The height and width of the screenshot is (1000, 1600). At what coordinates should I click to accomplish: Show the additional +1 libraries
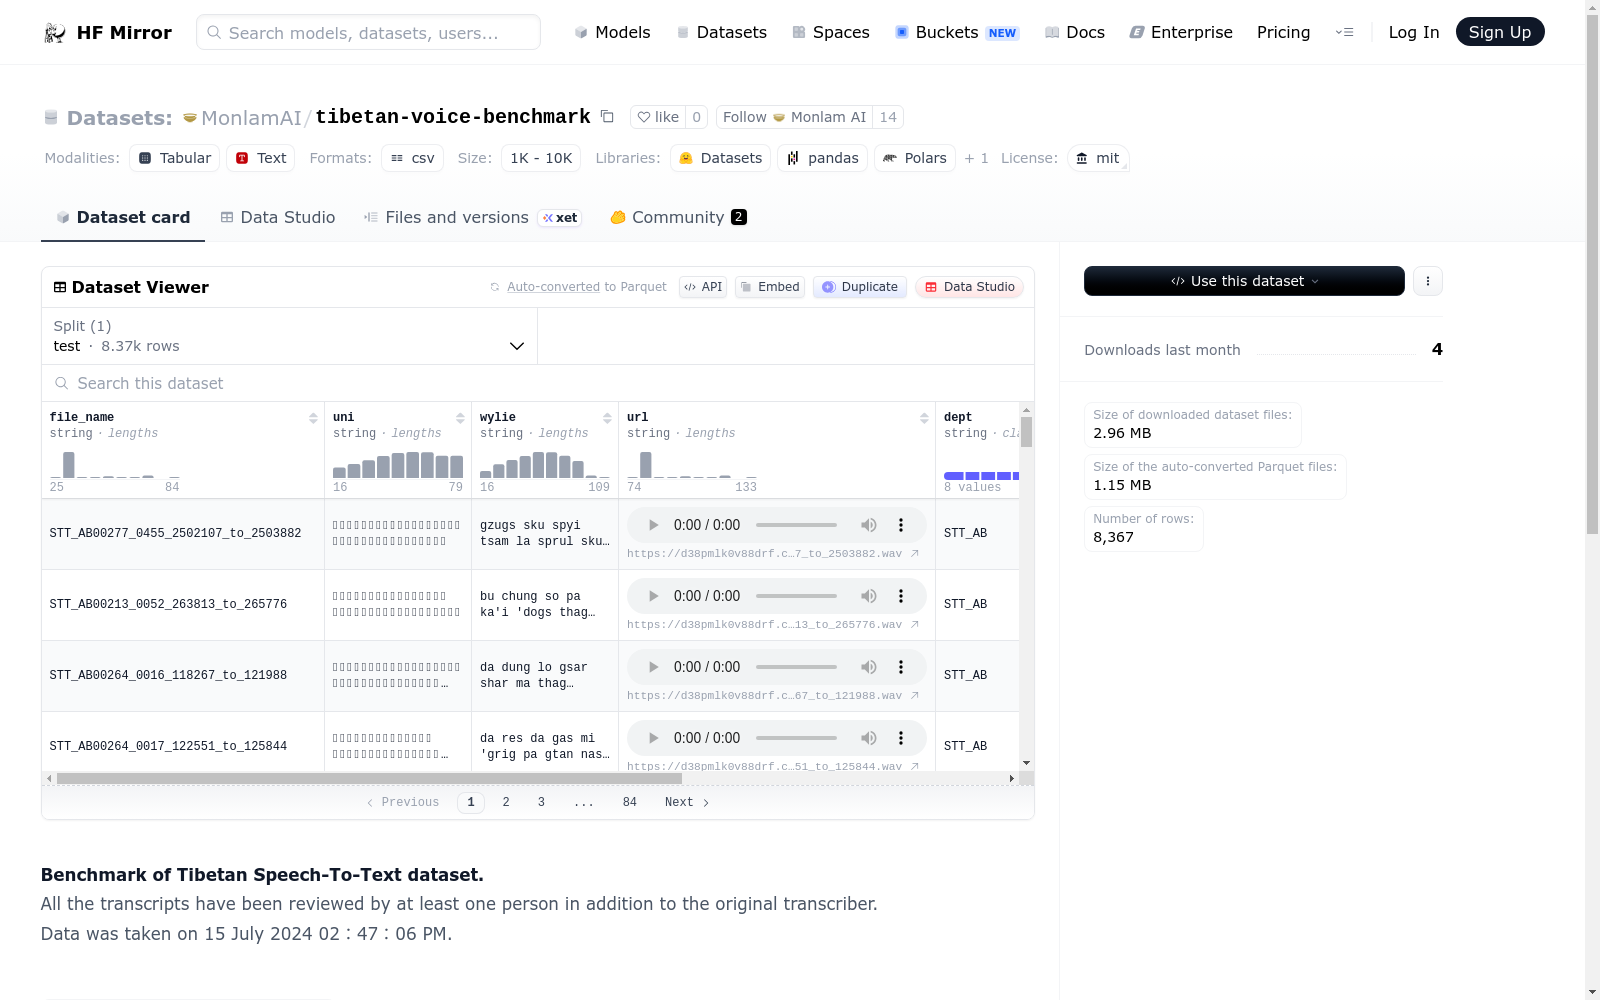pyautogui.click(x=976, y=158)
